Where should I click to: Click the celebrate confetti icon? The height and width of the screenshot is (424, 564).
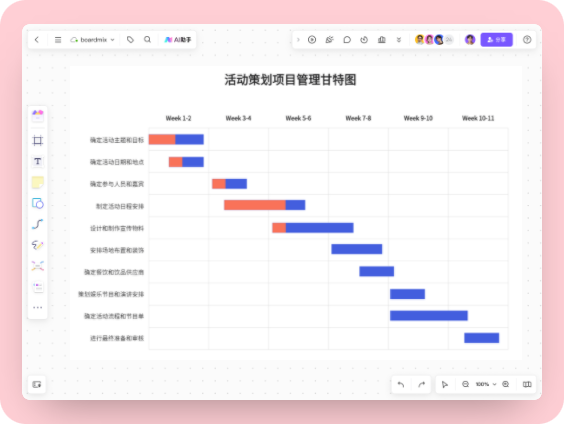329,40
